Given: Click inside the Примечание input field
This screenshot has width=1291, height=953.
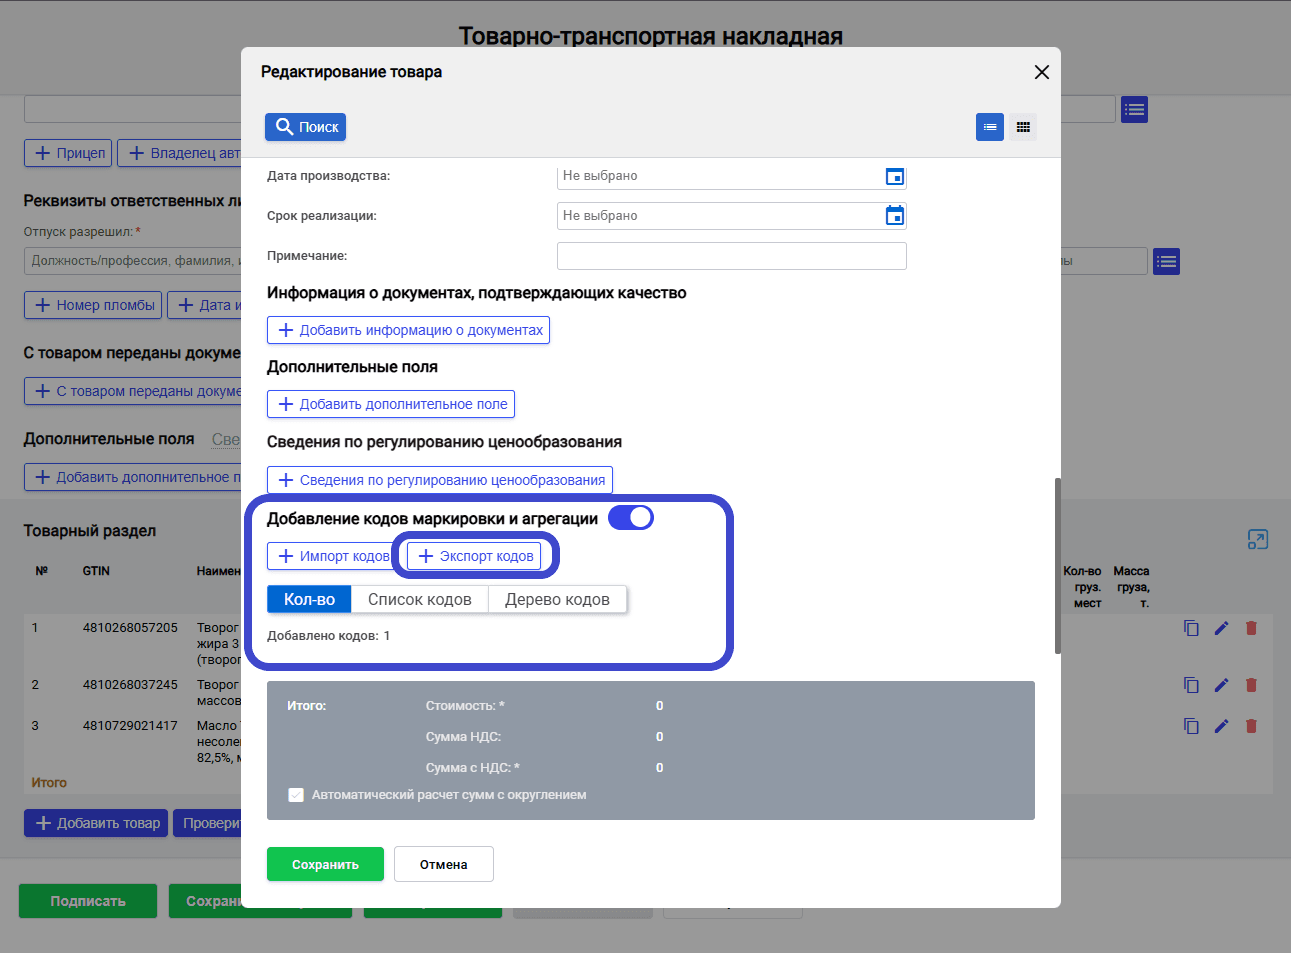Looking at the screenshot, I should [732, 256].
